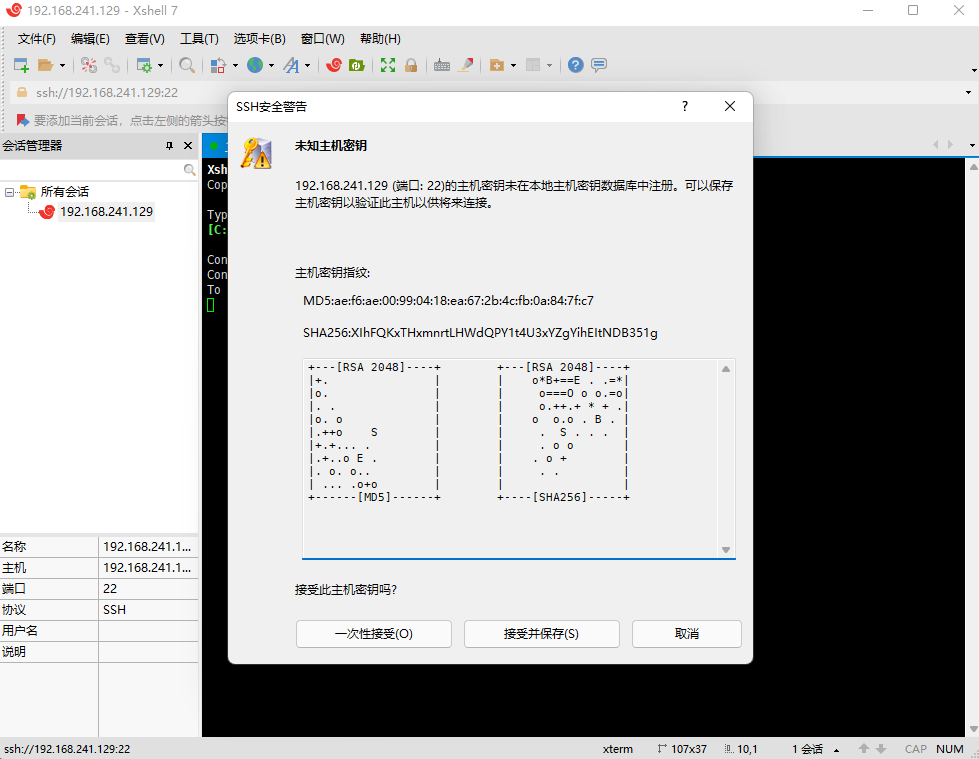Open the 工具(T) menu
This screenshot has width=979, height=759.
[x=198, y=38]
